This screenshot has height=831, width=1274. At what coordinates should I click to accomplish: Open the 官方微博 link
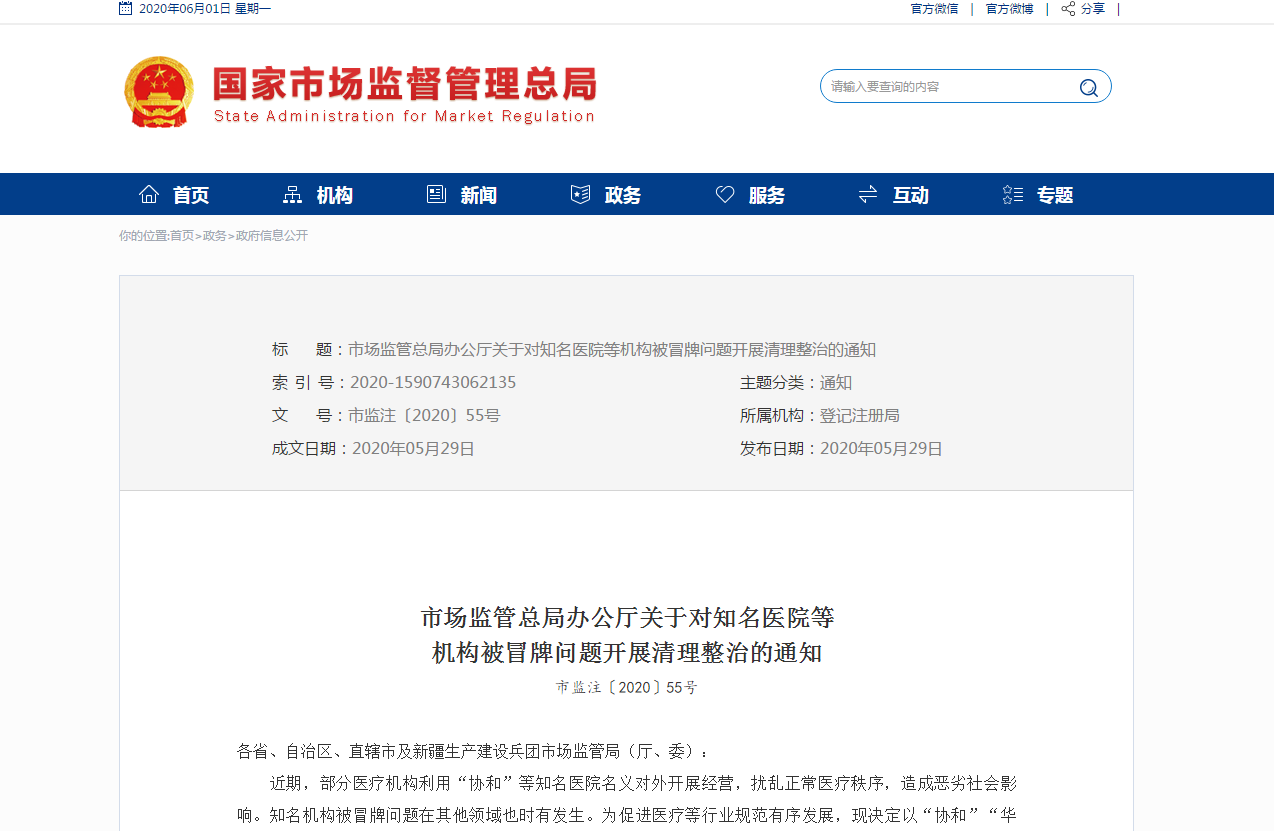[x=1009, y=9]
